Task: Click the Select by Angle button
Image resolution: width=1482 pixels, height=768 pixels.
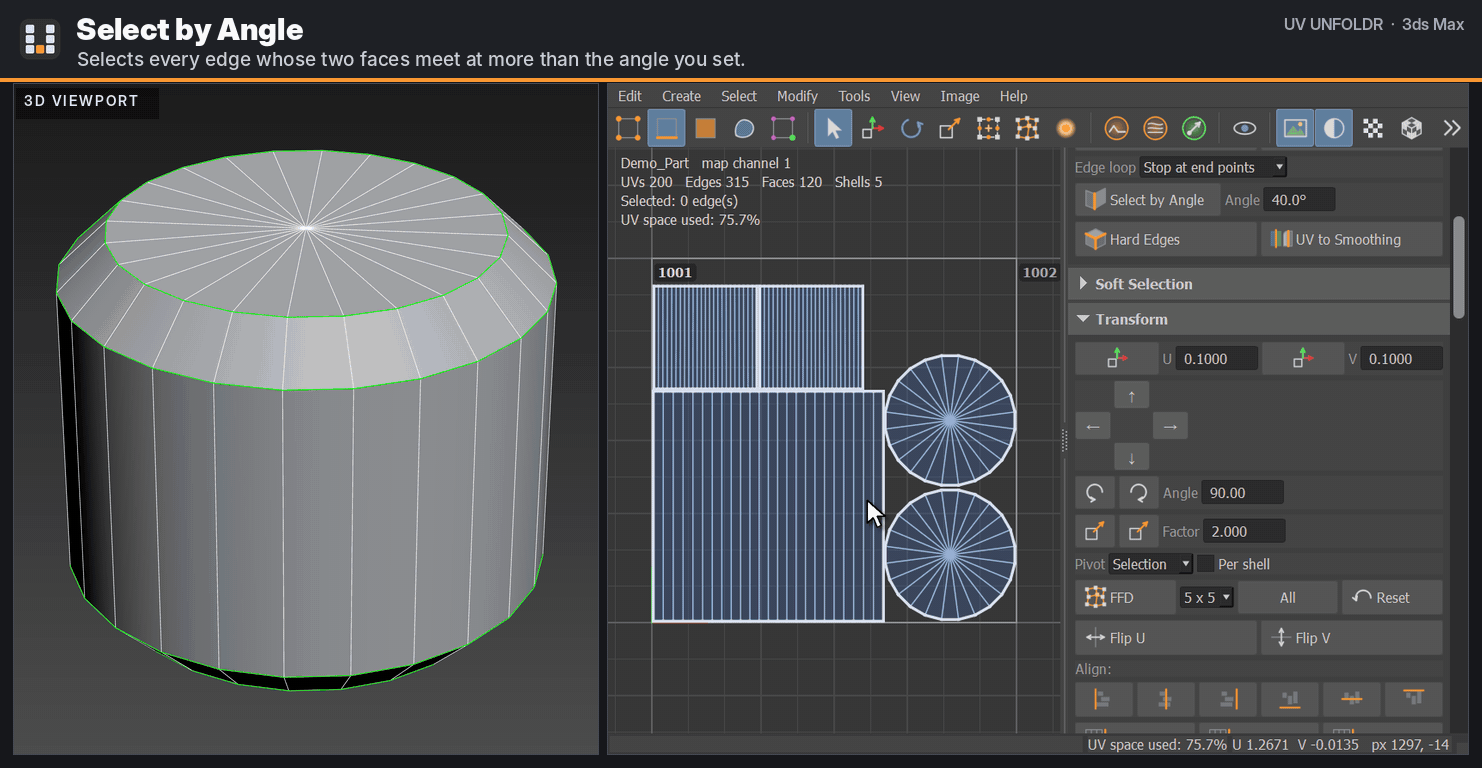Action: click(1147, 200)
